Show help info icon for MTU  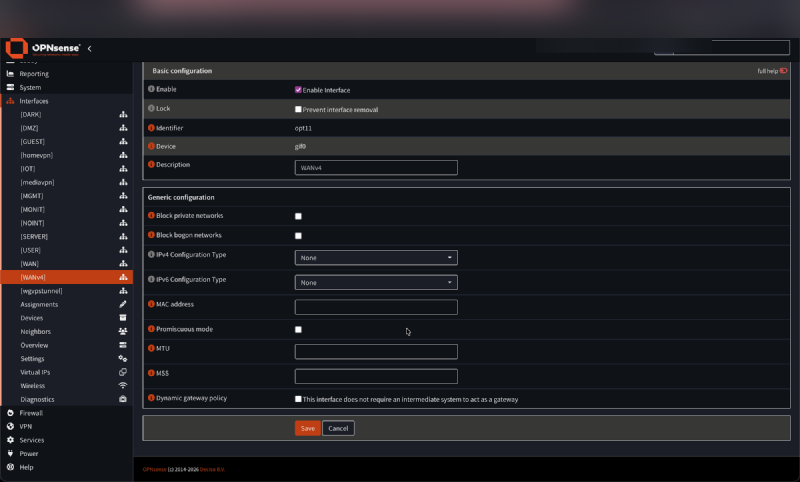[151, 348]
